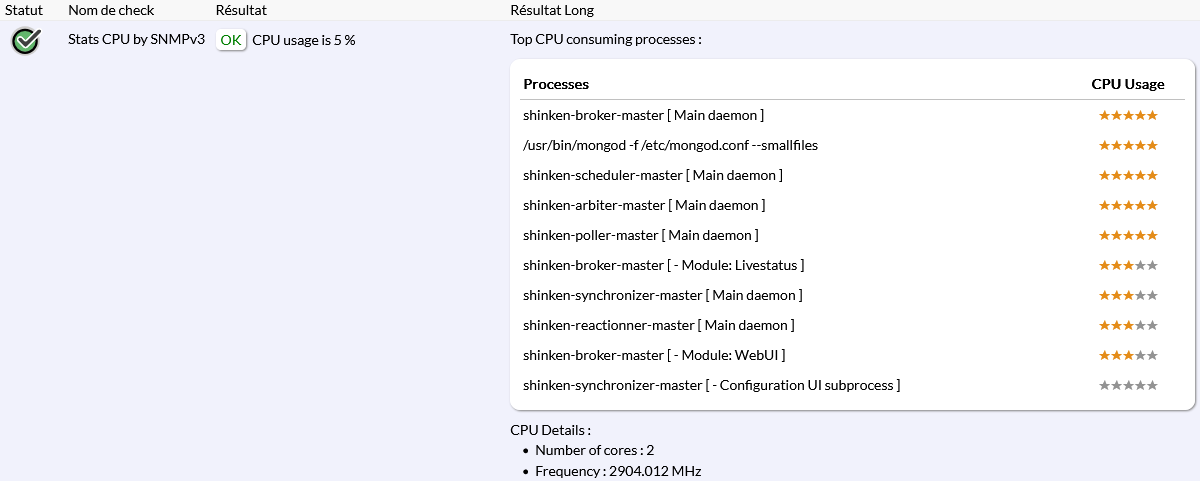Click the star rating for shinken-scheduler-master

pyautogui.click(x=1128, y=175)
